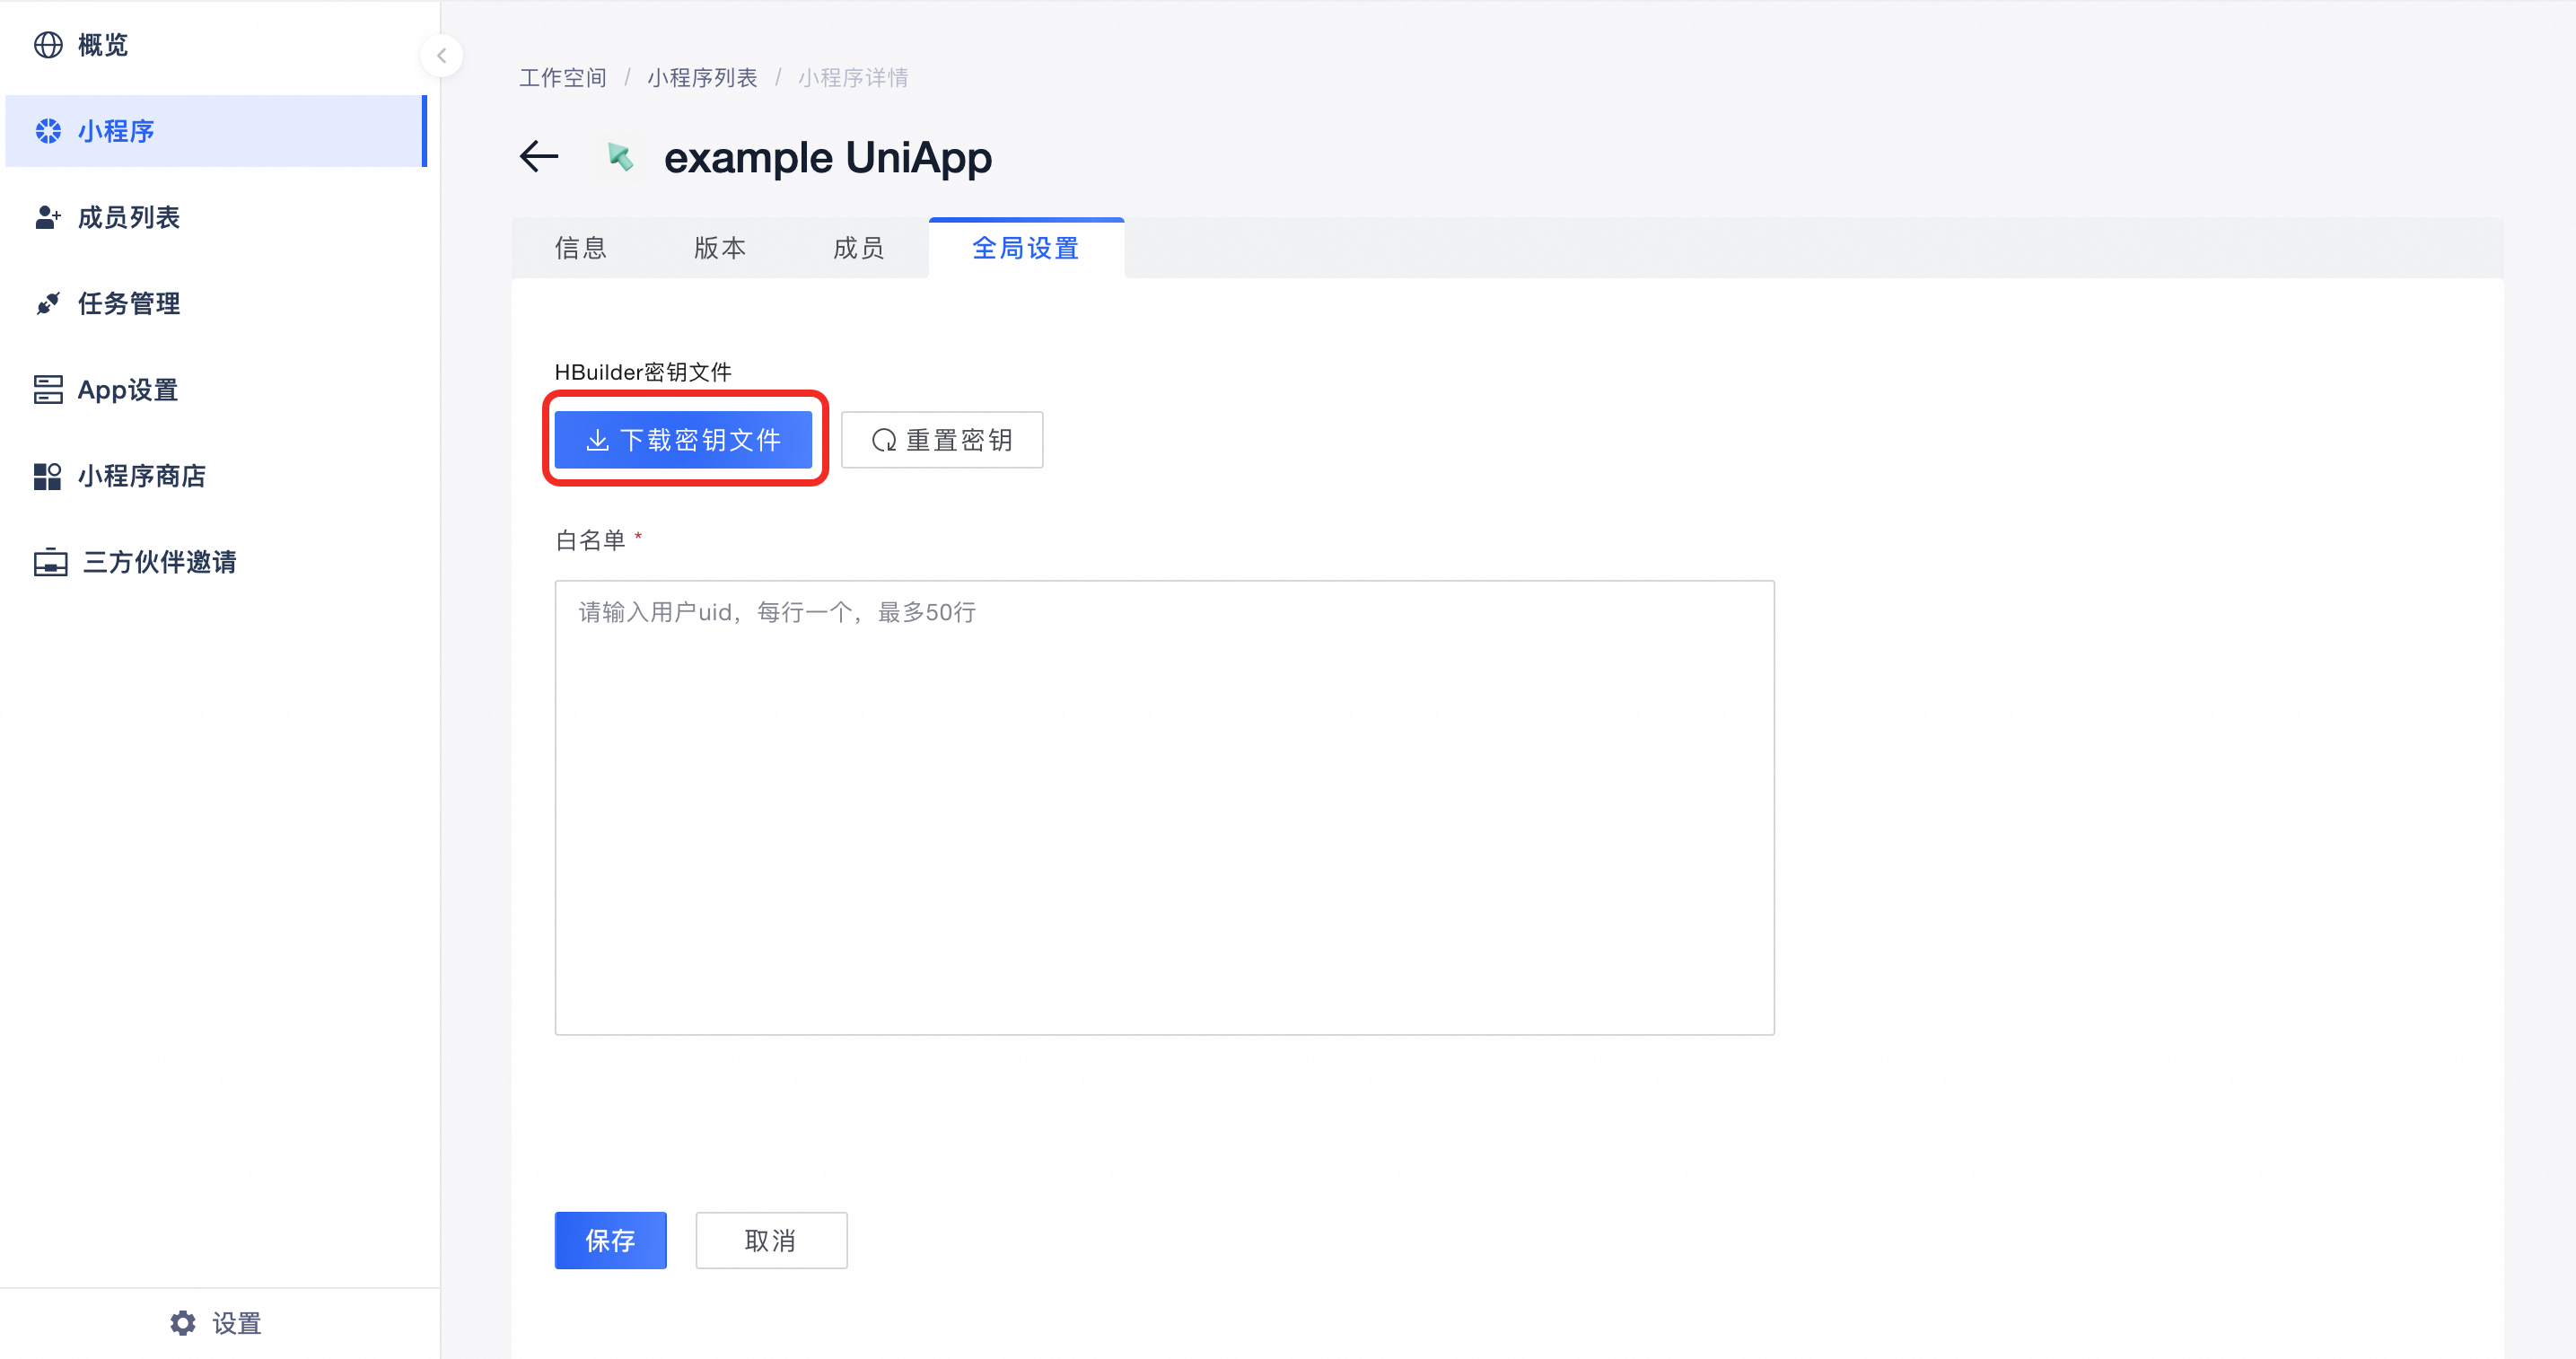
Task: Click the 小程序 sidebar icon
Action: pyautogui.click(x=48, y=131)
